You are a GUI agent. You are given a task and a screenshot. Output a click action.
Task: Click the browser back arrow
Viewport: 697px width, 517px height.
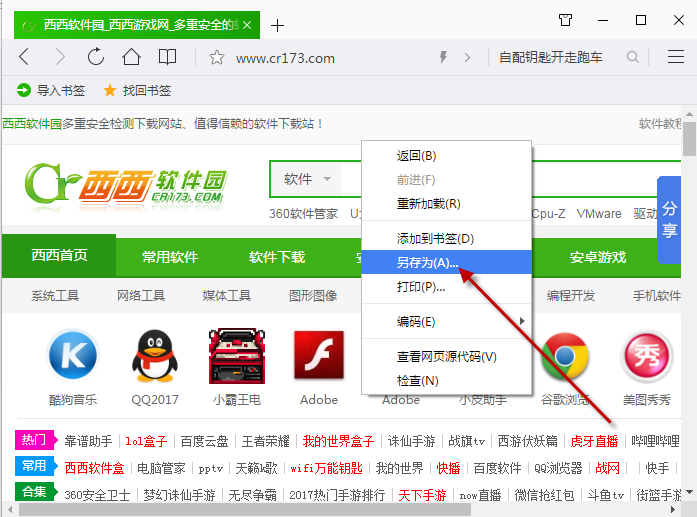pos(24,57)
